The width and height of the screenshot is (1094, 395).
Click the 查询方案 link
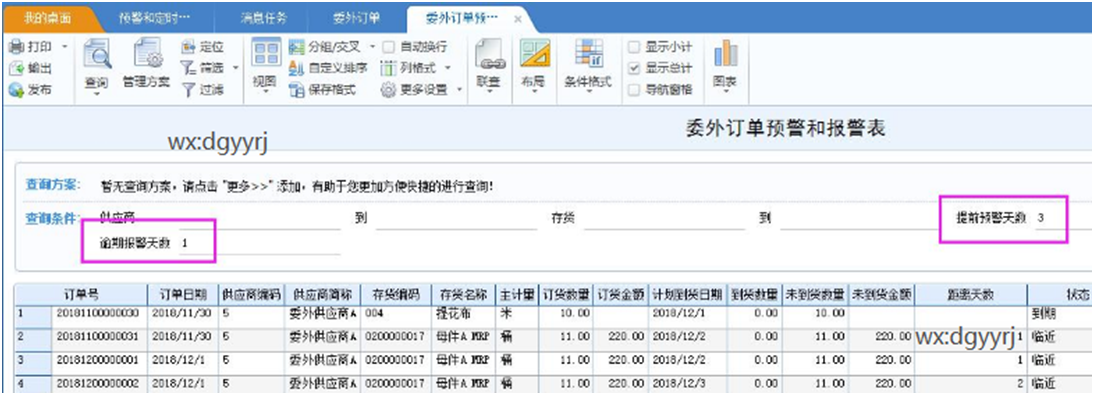[x=52, y=186]
